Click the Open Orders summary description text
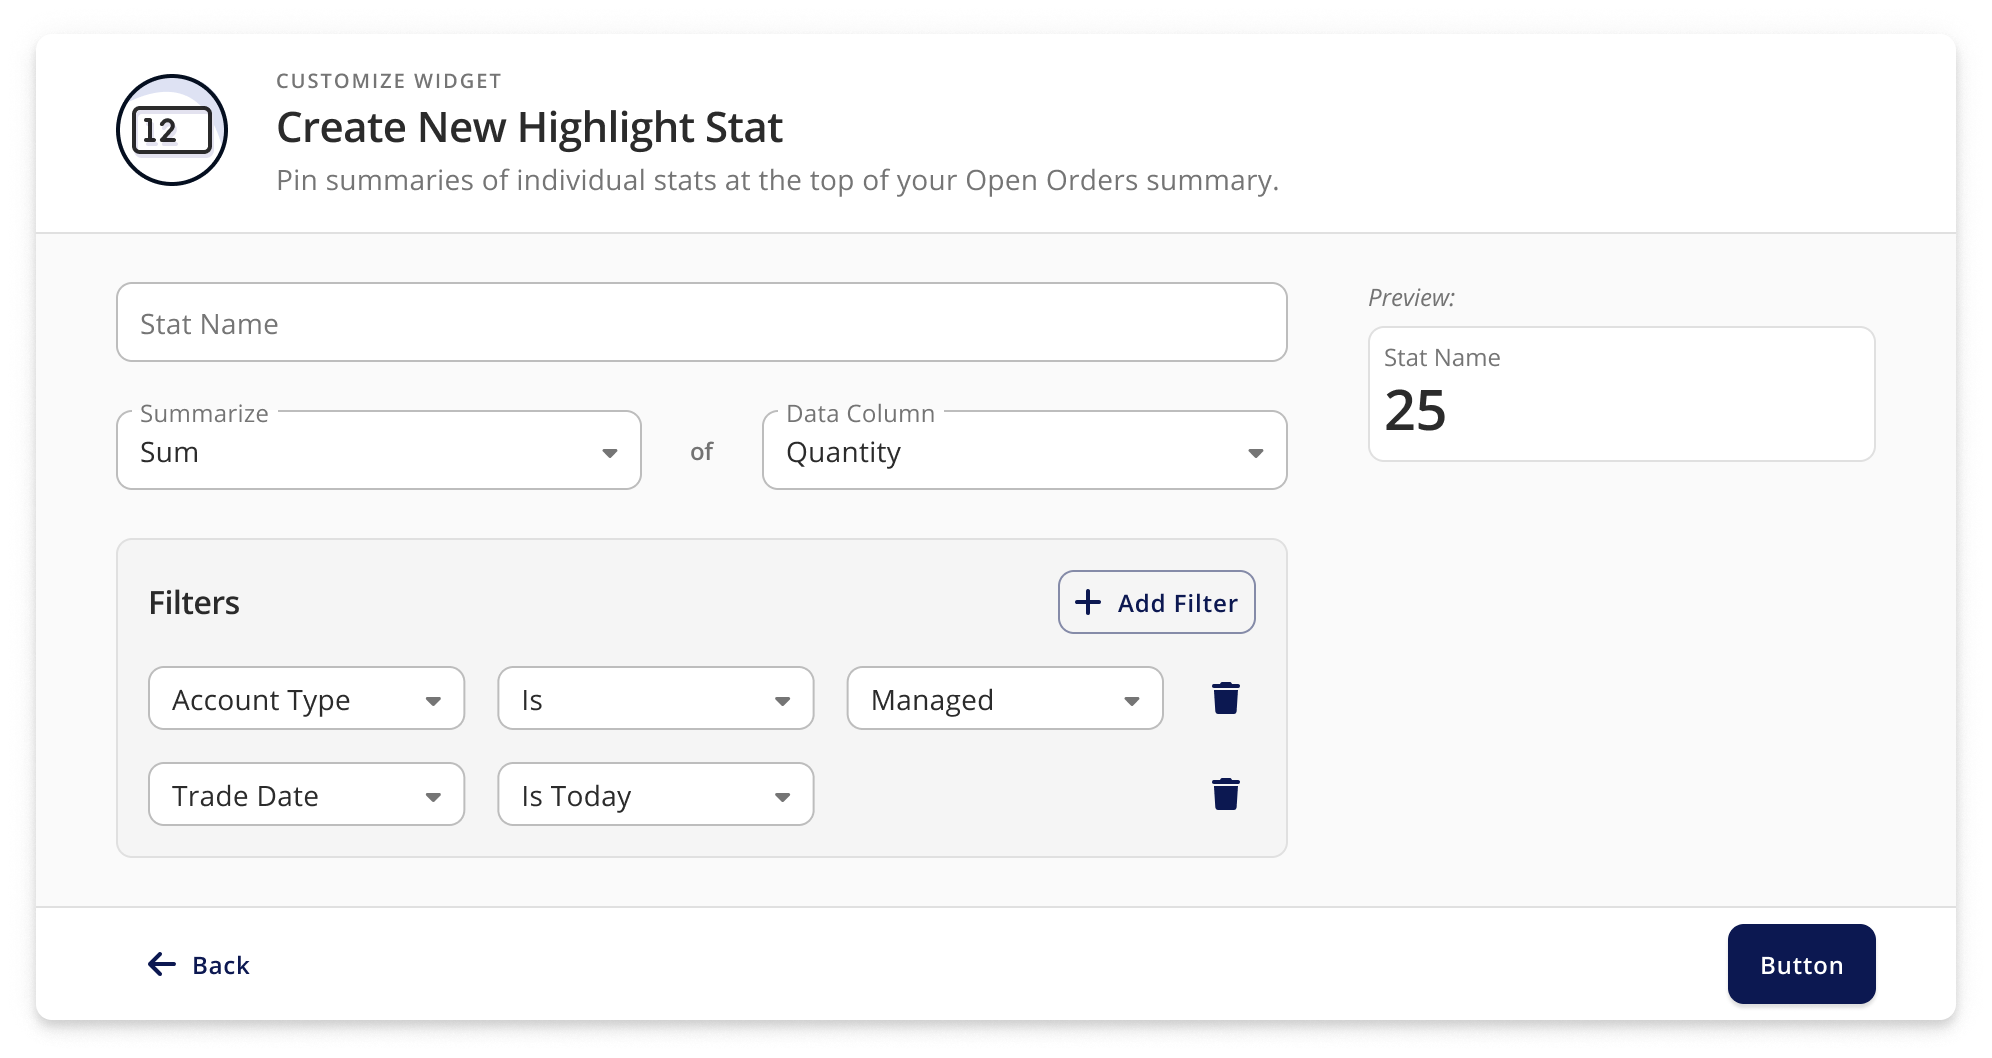 click(777, 180)
